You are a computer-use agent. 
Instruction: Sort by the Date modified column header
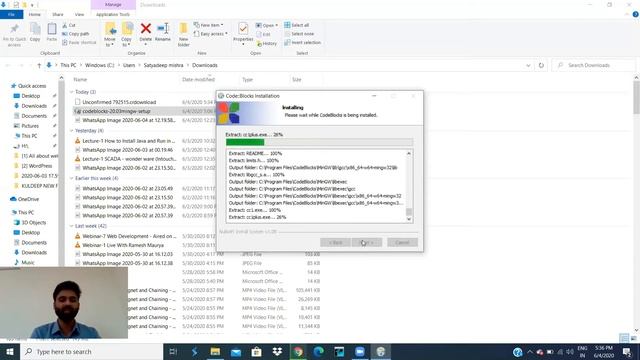(x=198, y=80)
